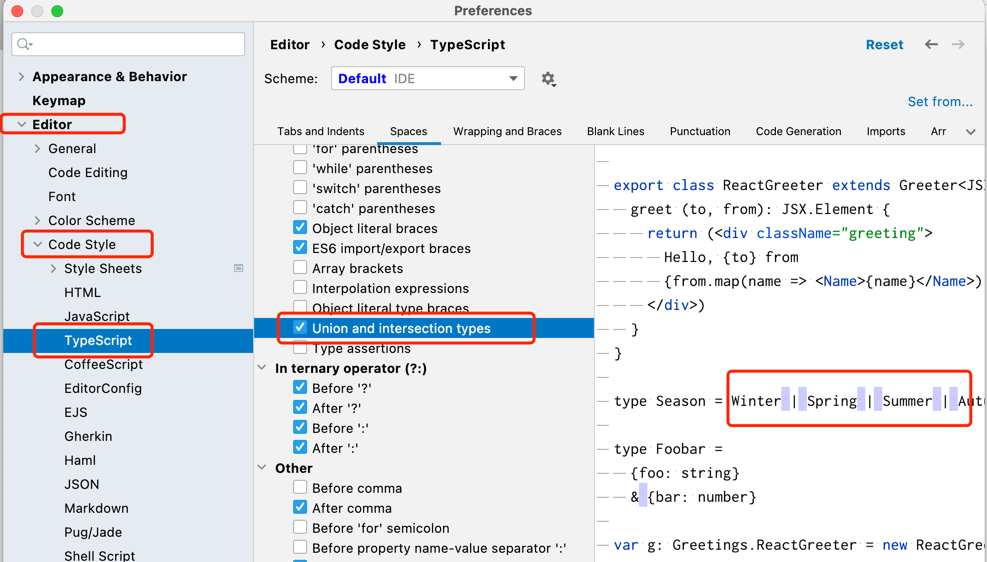Collapse the Other options group
Viewport: 987px width, 562px height.
[262, 468]
